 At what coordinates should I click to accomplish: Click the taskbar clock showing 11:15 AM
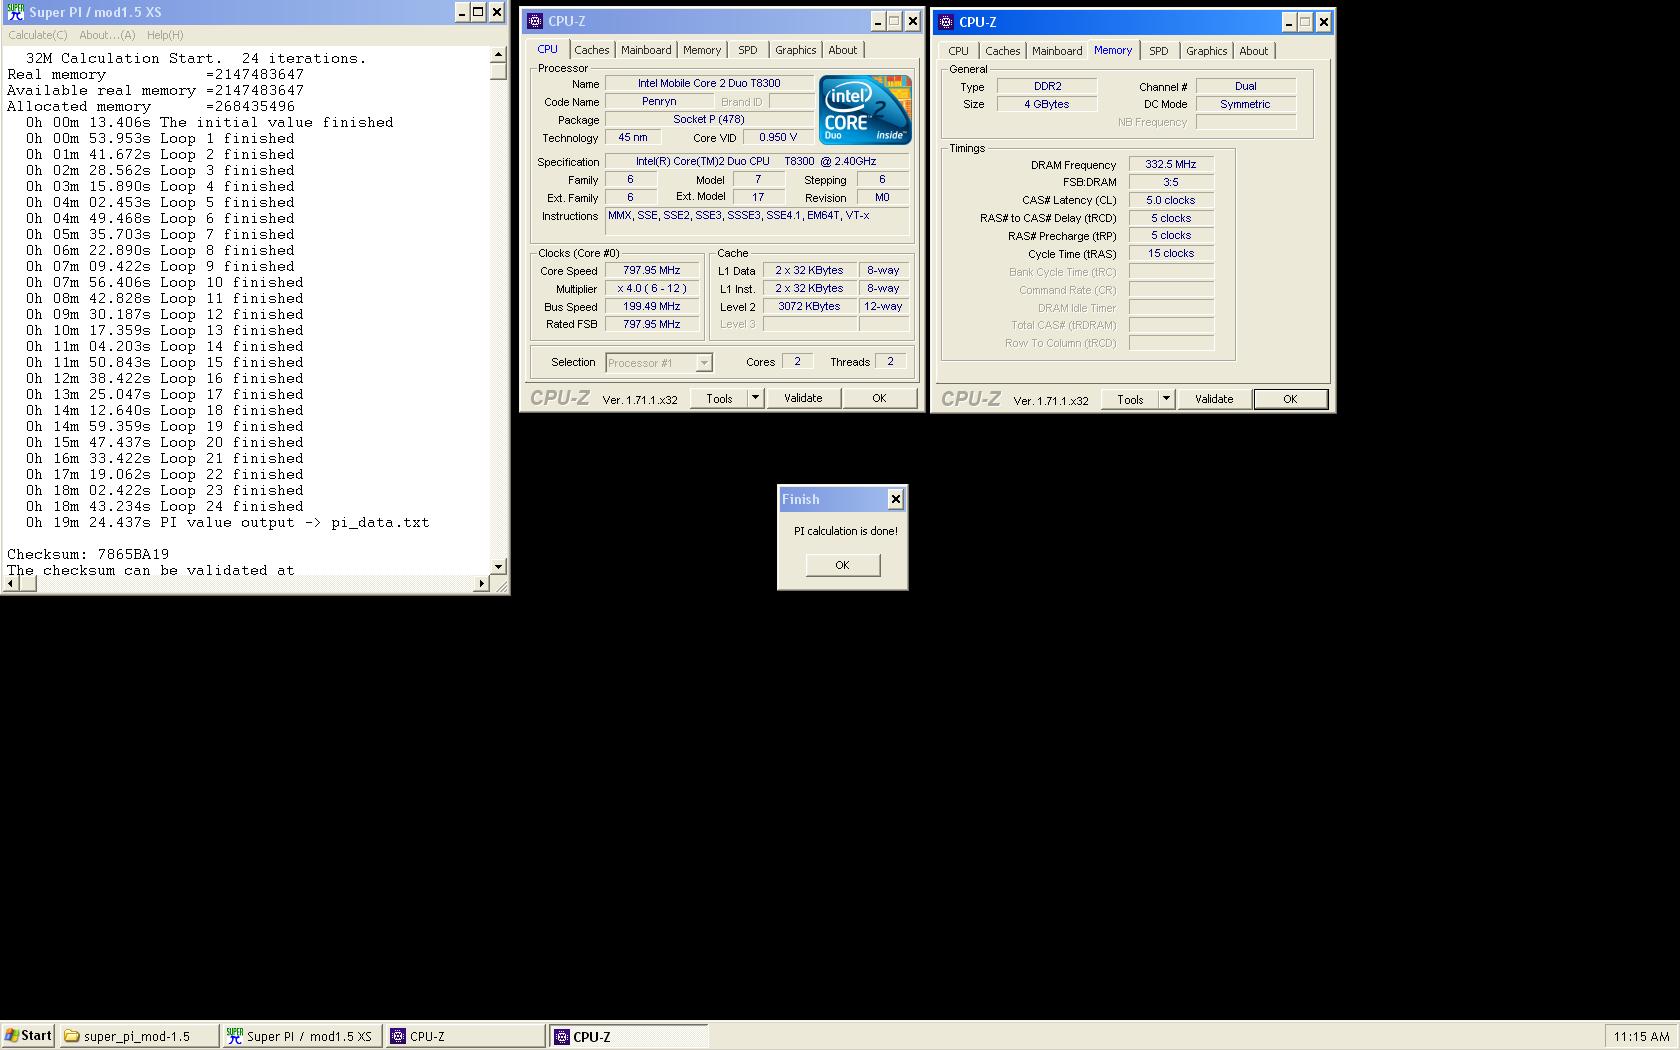1641,1037
